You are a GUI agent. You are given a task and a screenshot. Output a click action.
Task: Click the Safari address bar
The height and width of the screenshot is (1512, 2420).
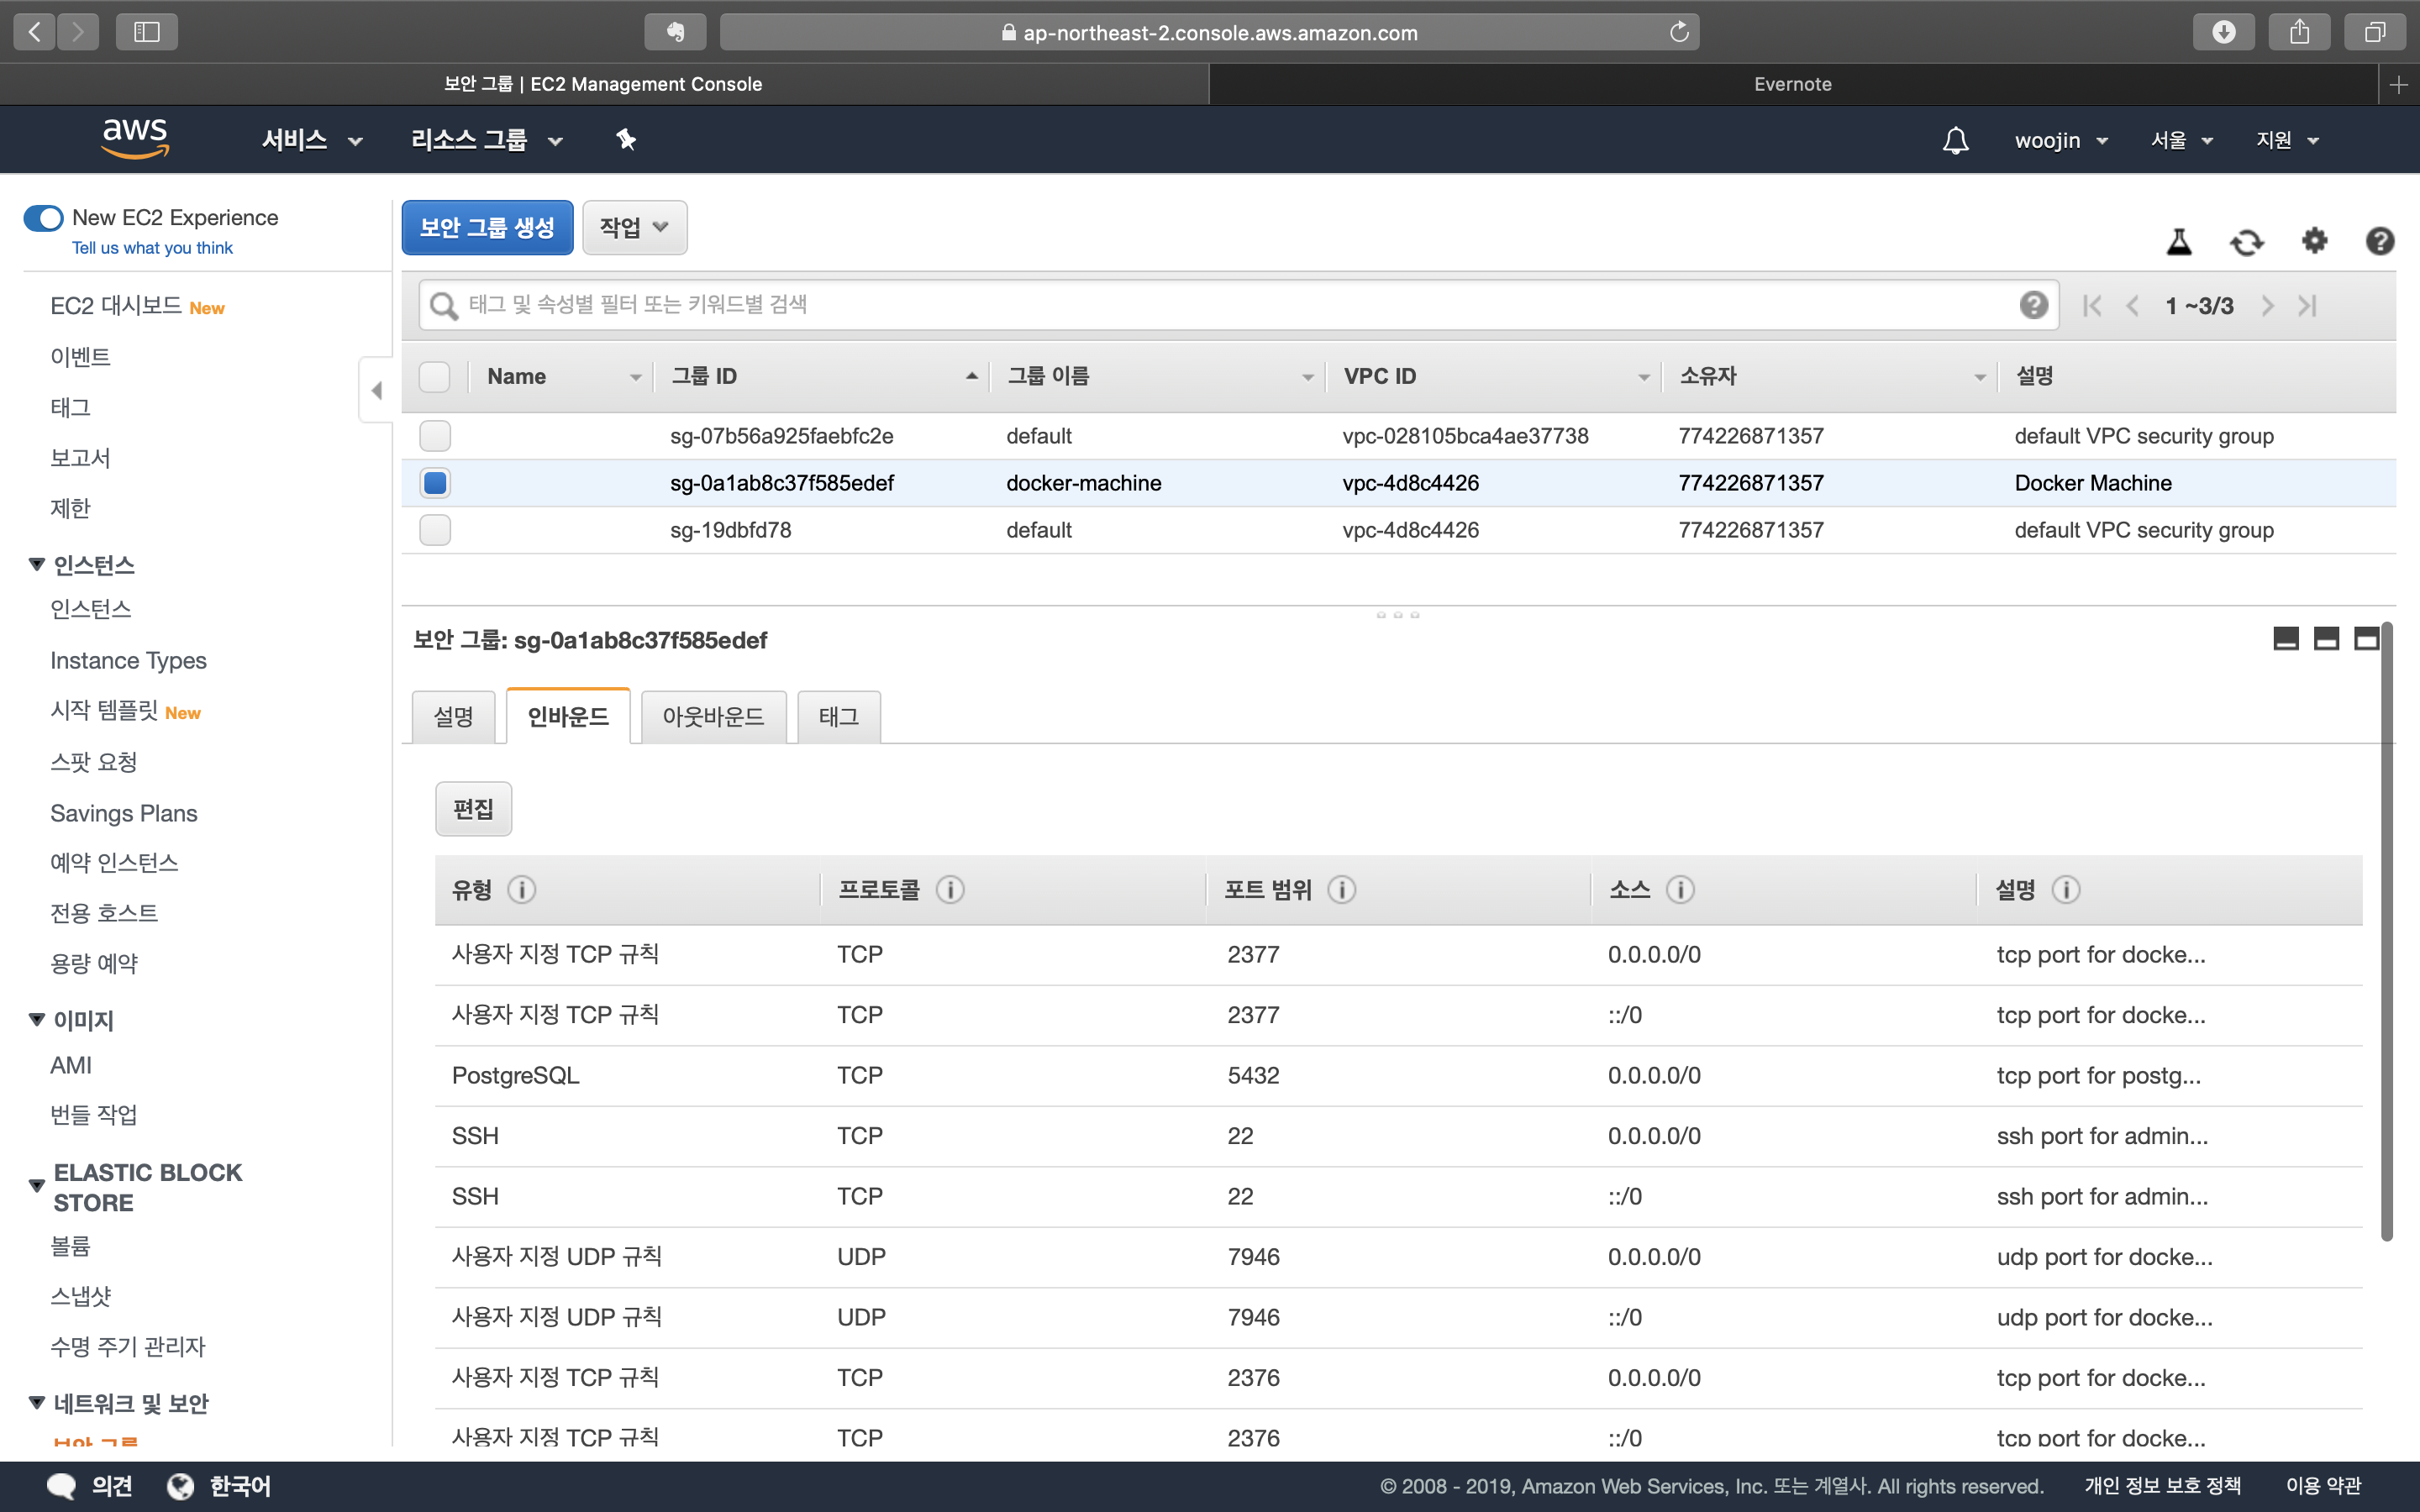1209,32
